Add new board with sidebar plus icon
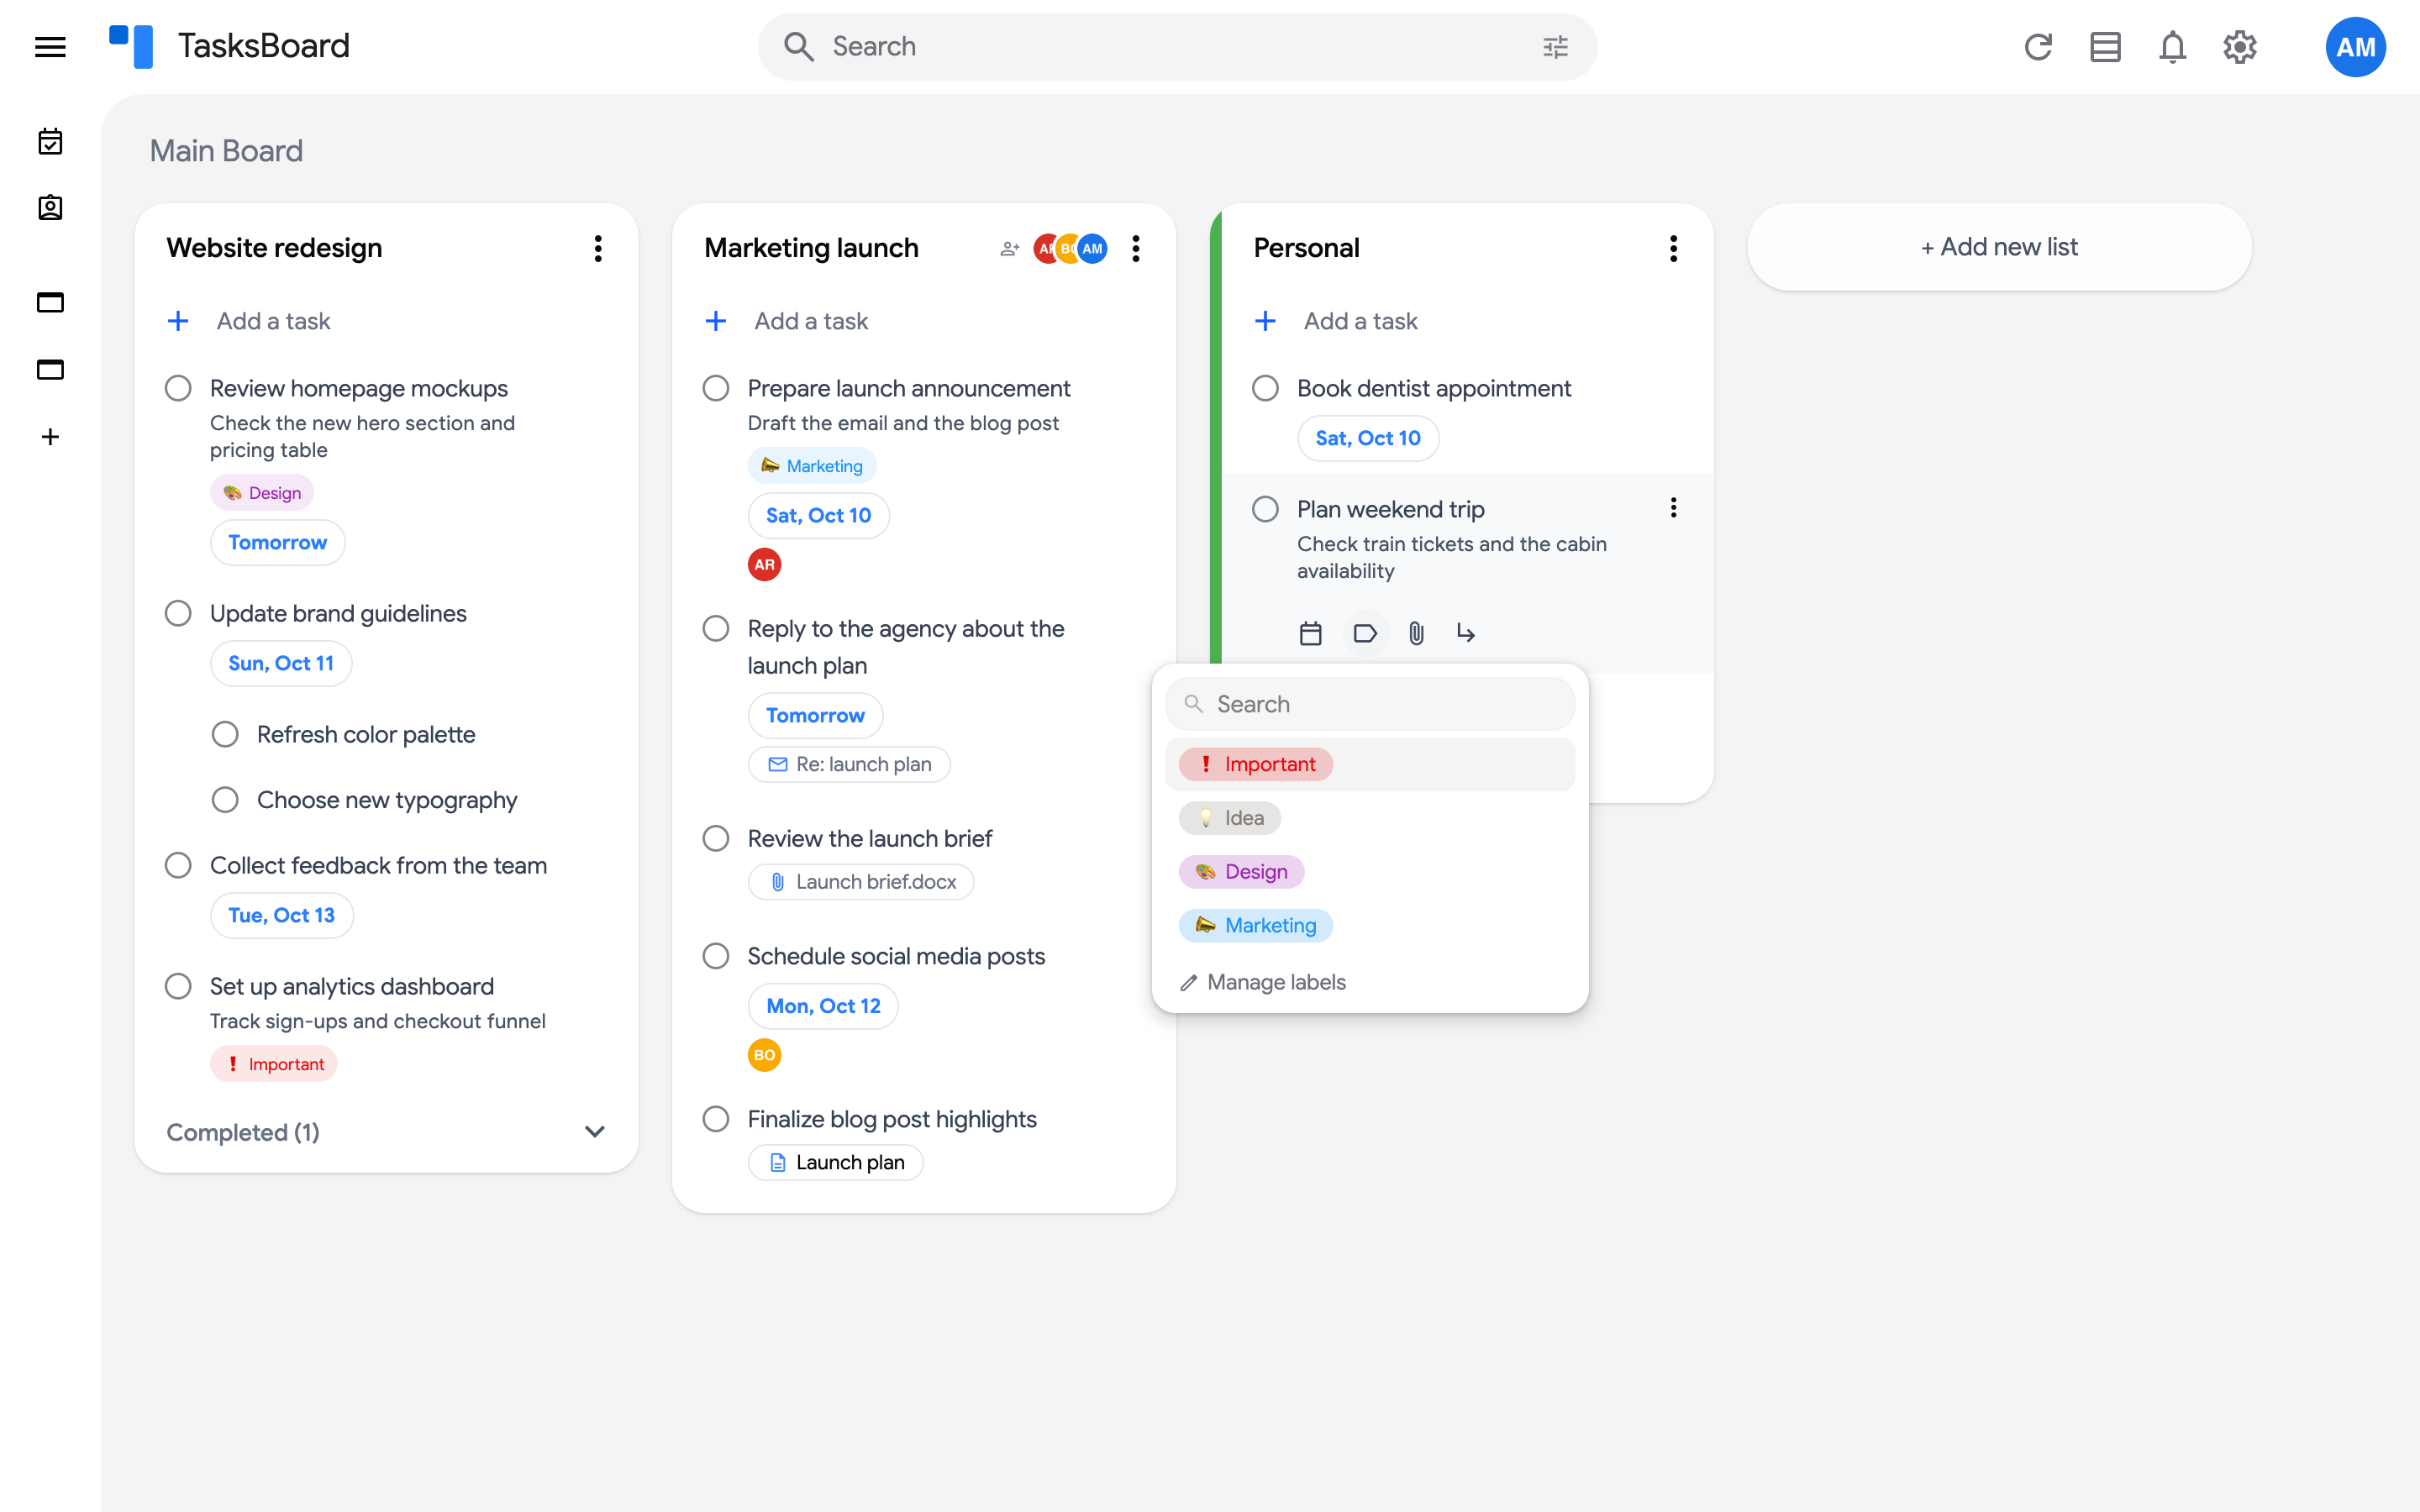 (x=50, y=437)
